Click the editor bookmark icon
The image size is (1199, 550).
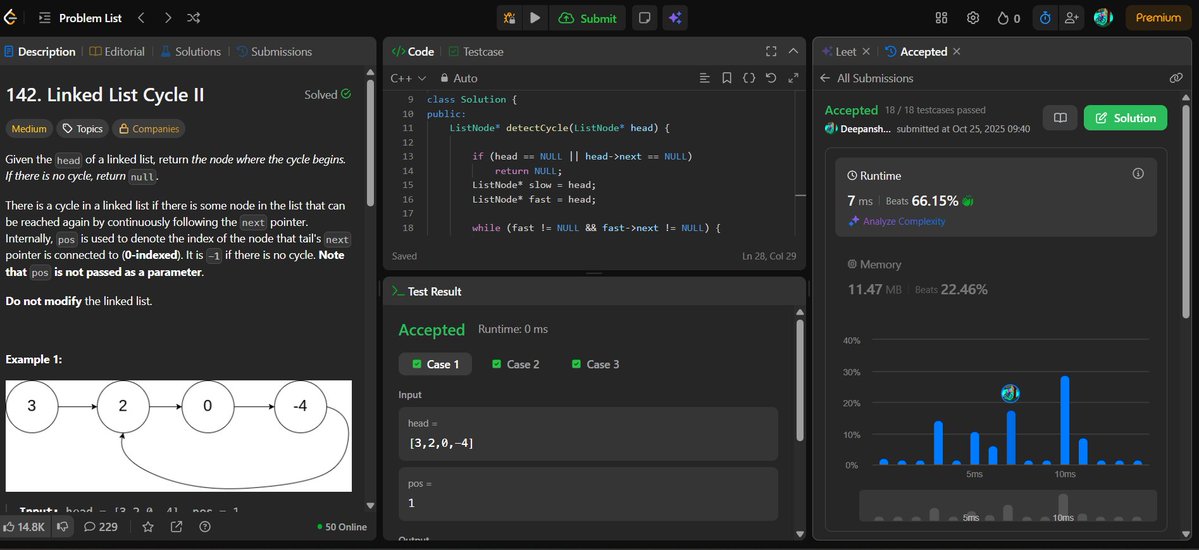(x=726, y=78)
